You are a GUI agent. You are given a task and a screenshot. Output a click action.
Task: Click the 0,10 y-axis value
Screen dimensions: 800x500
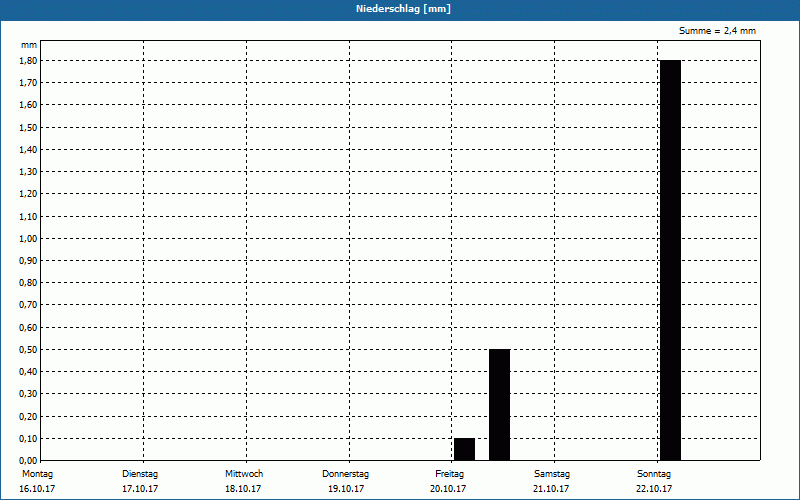[x=28, y=438]
